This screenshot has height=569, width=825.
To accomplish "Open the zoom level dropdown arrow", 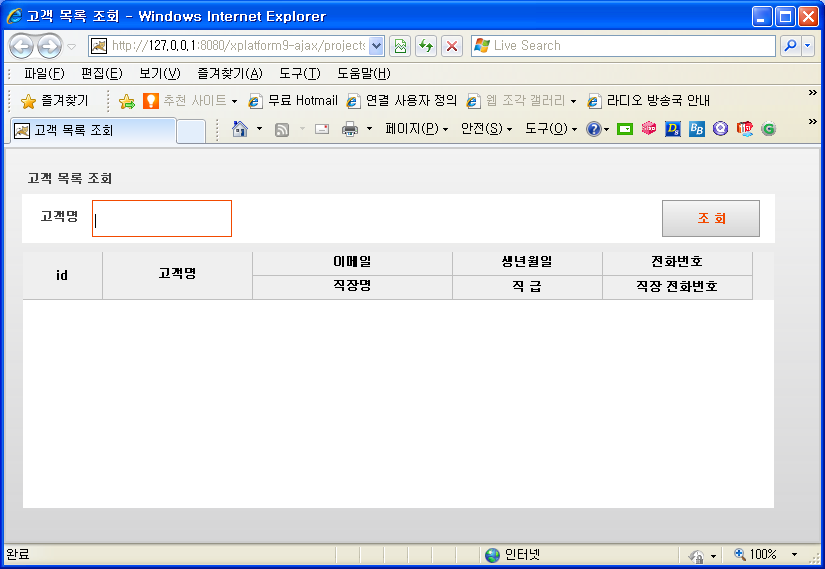I will coord(794,555).
